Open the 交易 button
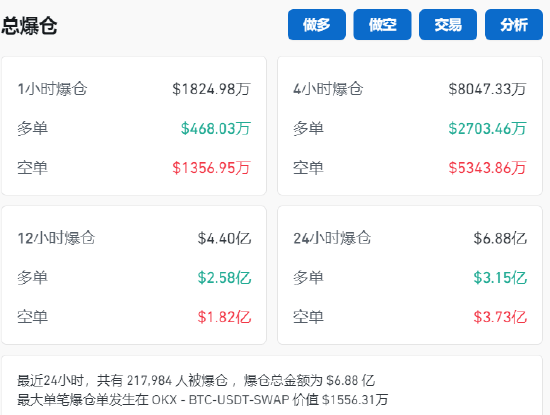The width and height of the screenshot is (550, 415). [448, 25]
